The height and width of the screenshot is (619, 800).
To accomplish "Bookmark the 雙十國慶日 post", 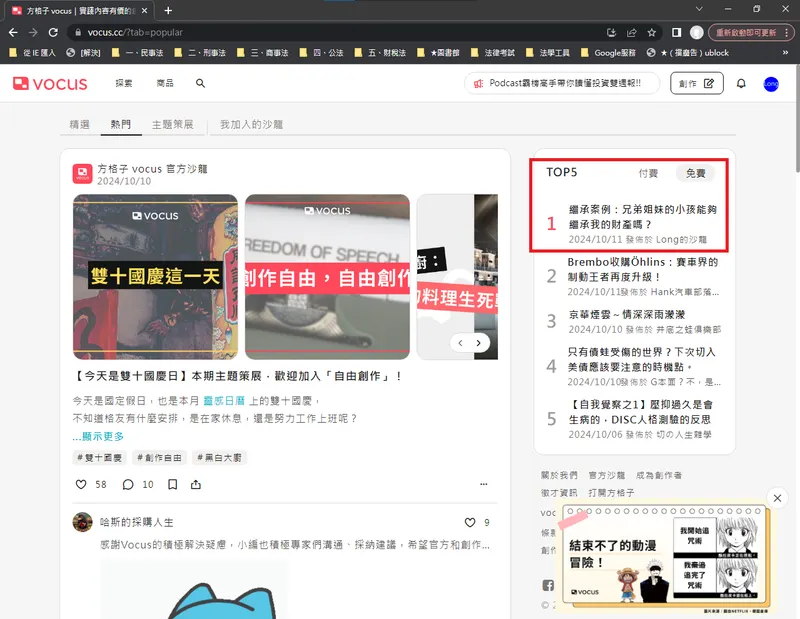I will point(172,484).
